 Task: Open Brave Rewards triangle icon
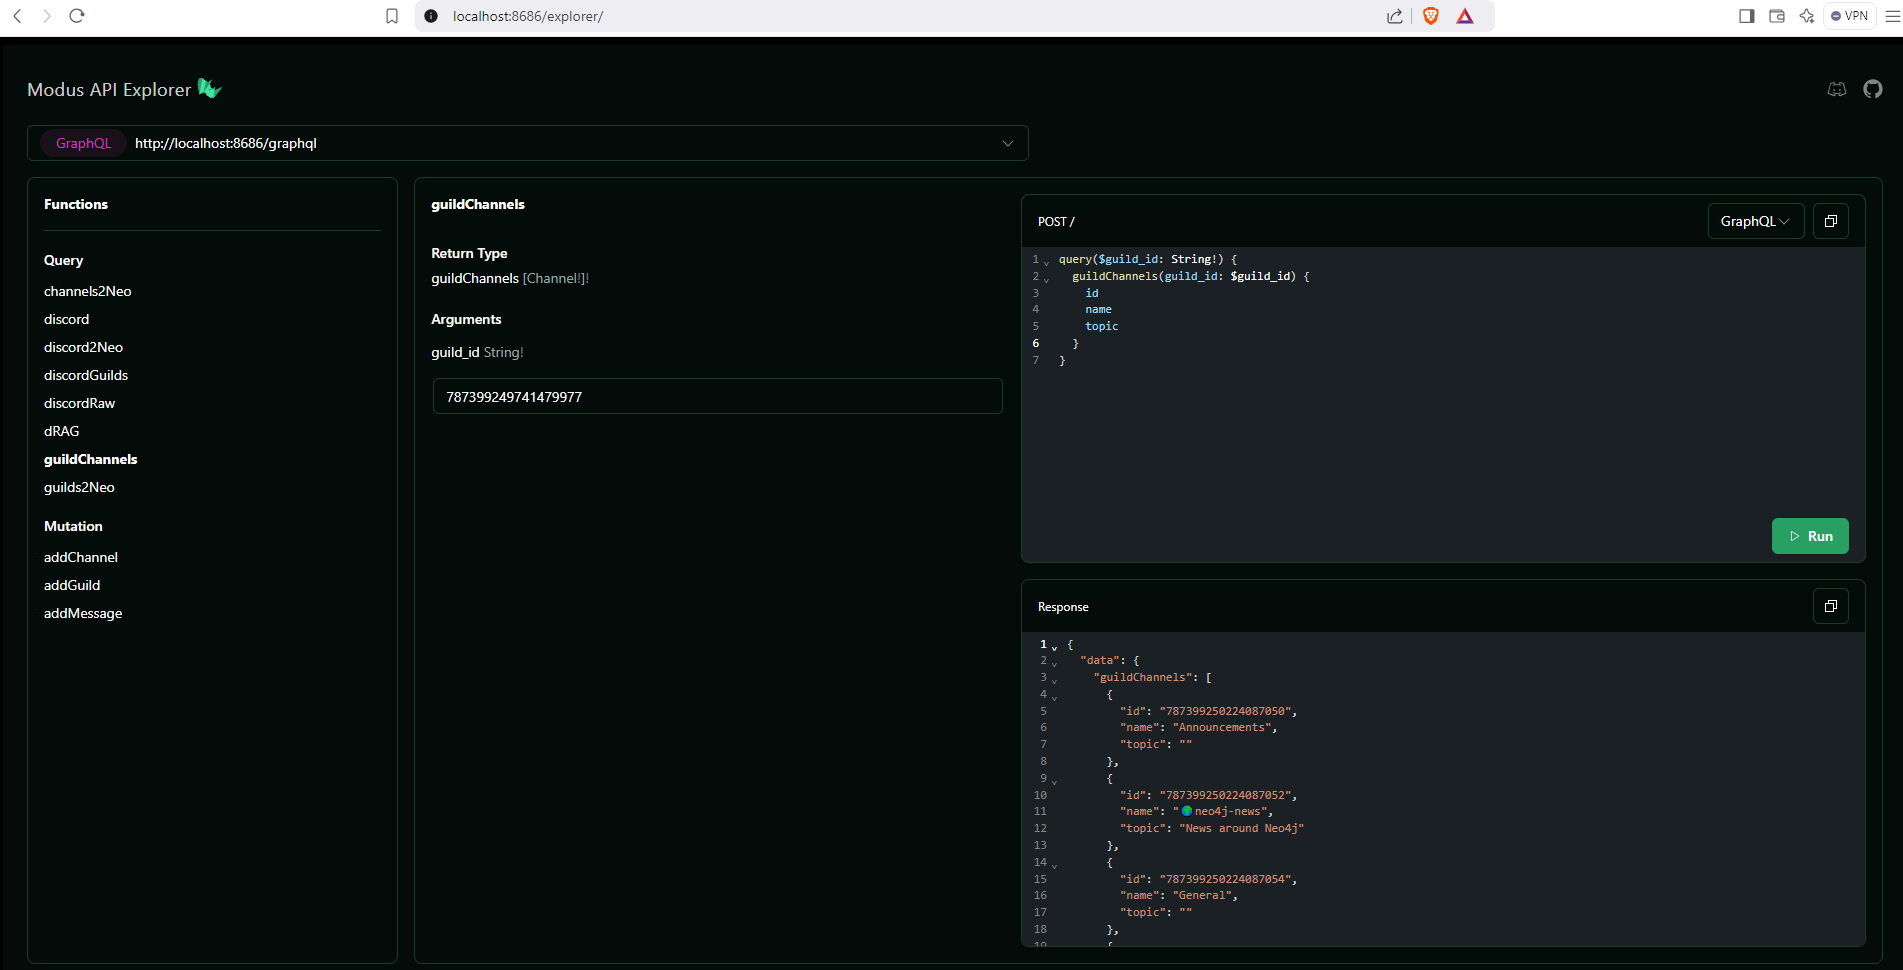click(1465, 16)
